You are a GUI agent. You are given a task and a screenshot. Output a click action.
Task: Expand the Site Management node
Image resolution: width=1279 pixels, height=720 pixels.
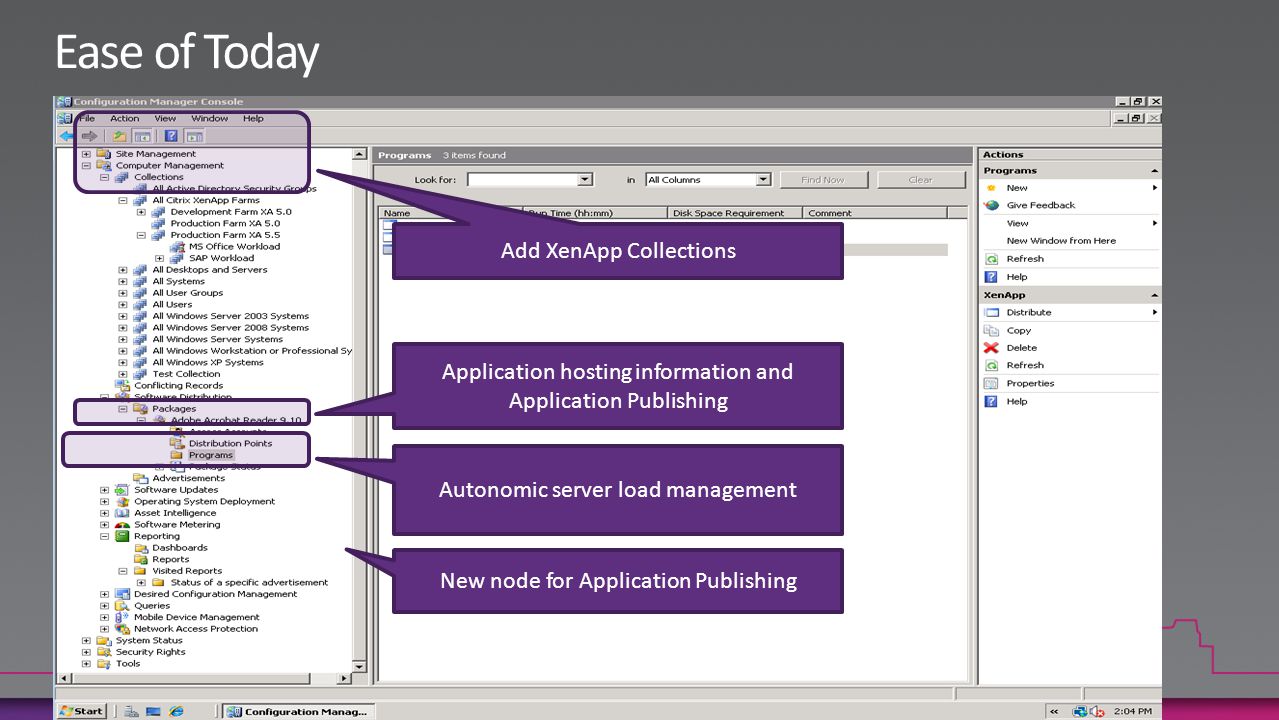(x=86, y=154)
